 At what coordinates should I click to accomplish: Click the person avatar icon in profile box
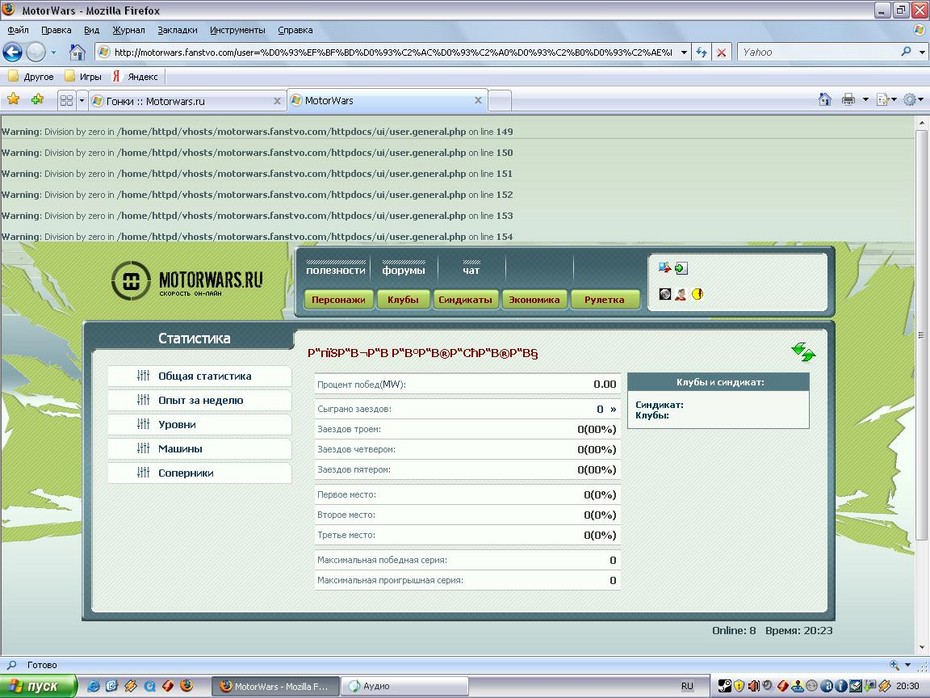click(681, 294)
